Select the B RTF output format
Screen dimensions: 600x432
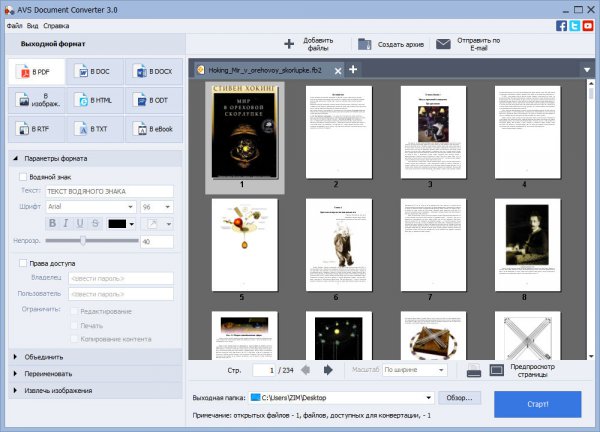coord(37,129)
